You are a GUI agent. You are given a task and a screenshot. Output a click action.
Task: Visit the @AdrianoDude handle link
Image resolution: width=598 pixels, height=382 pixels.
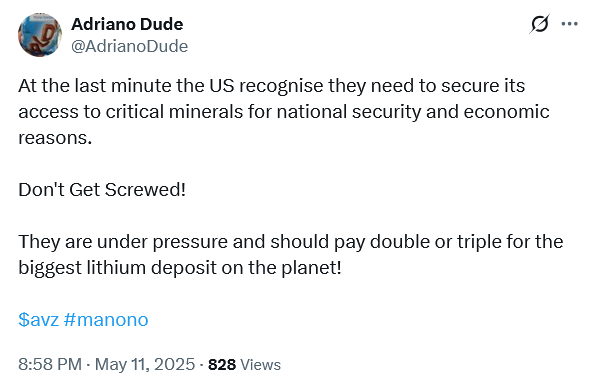pyautogui.click(x=130, y=47)
